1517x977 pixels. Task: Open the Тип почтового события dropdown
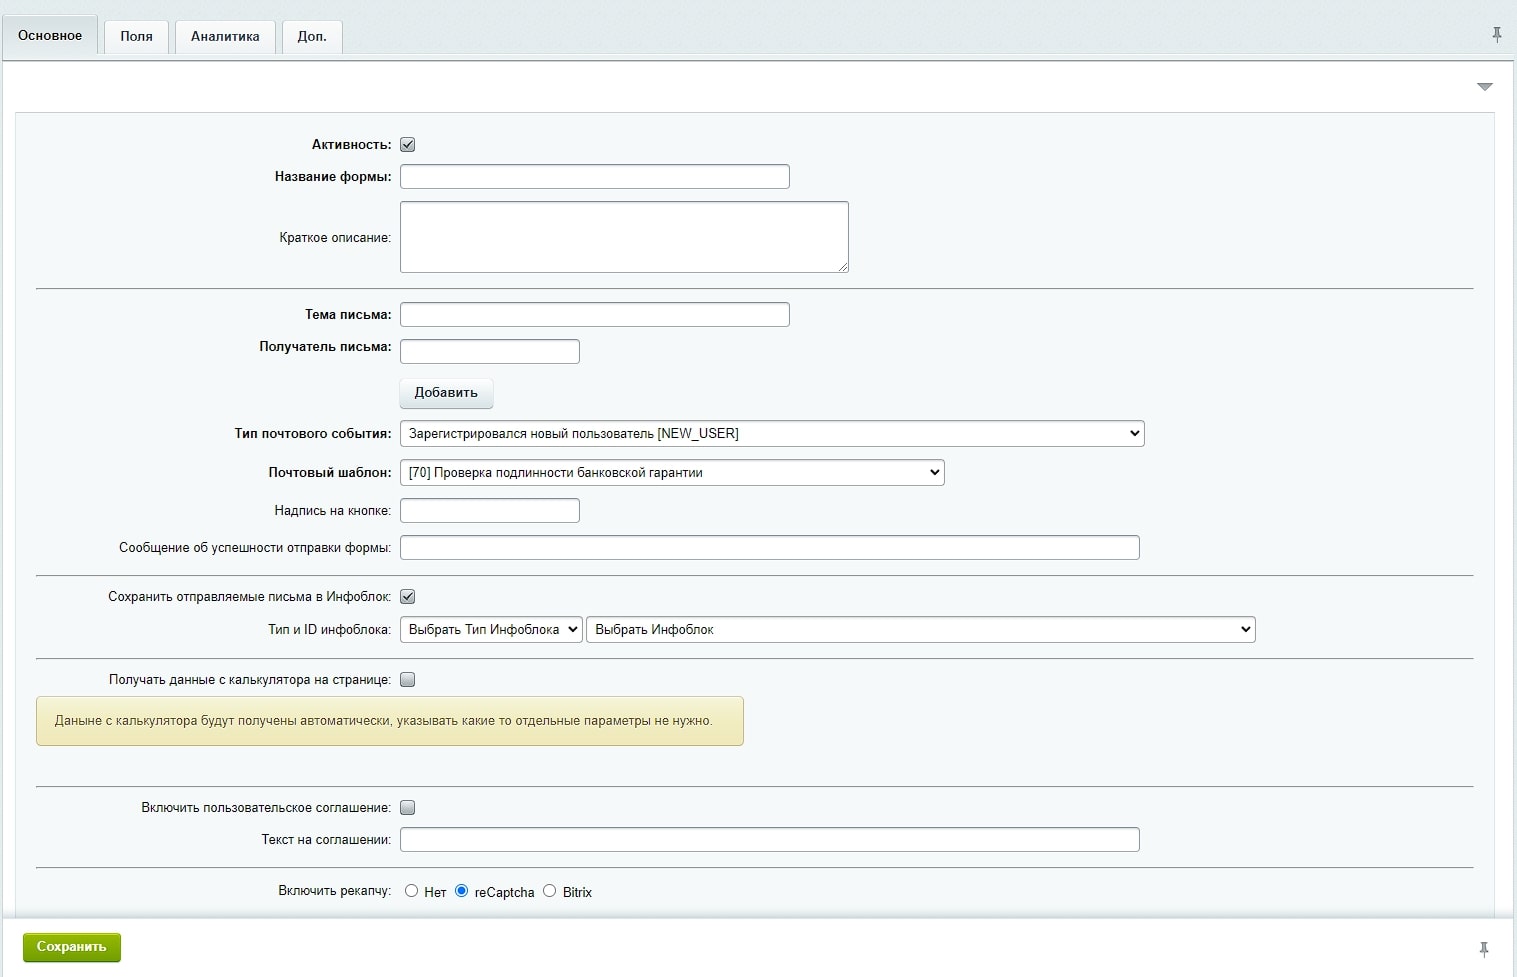(x=771, y=434)
